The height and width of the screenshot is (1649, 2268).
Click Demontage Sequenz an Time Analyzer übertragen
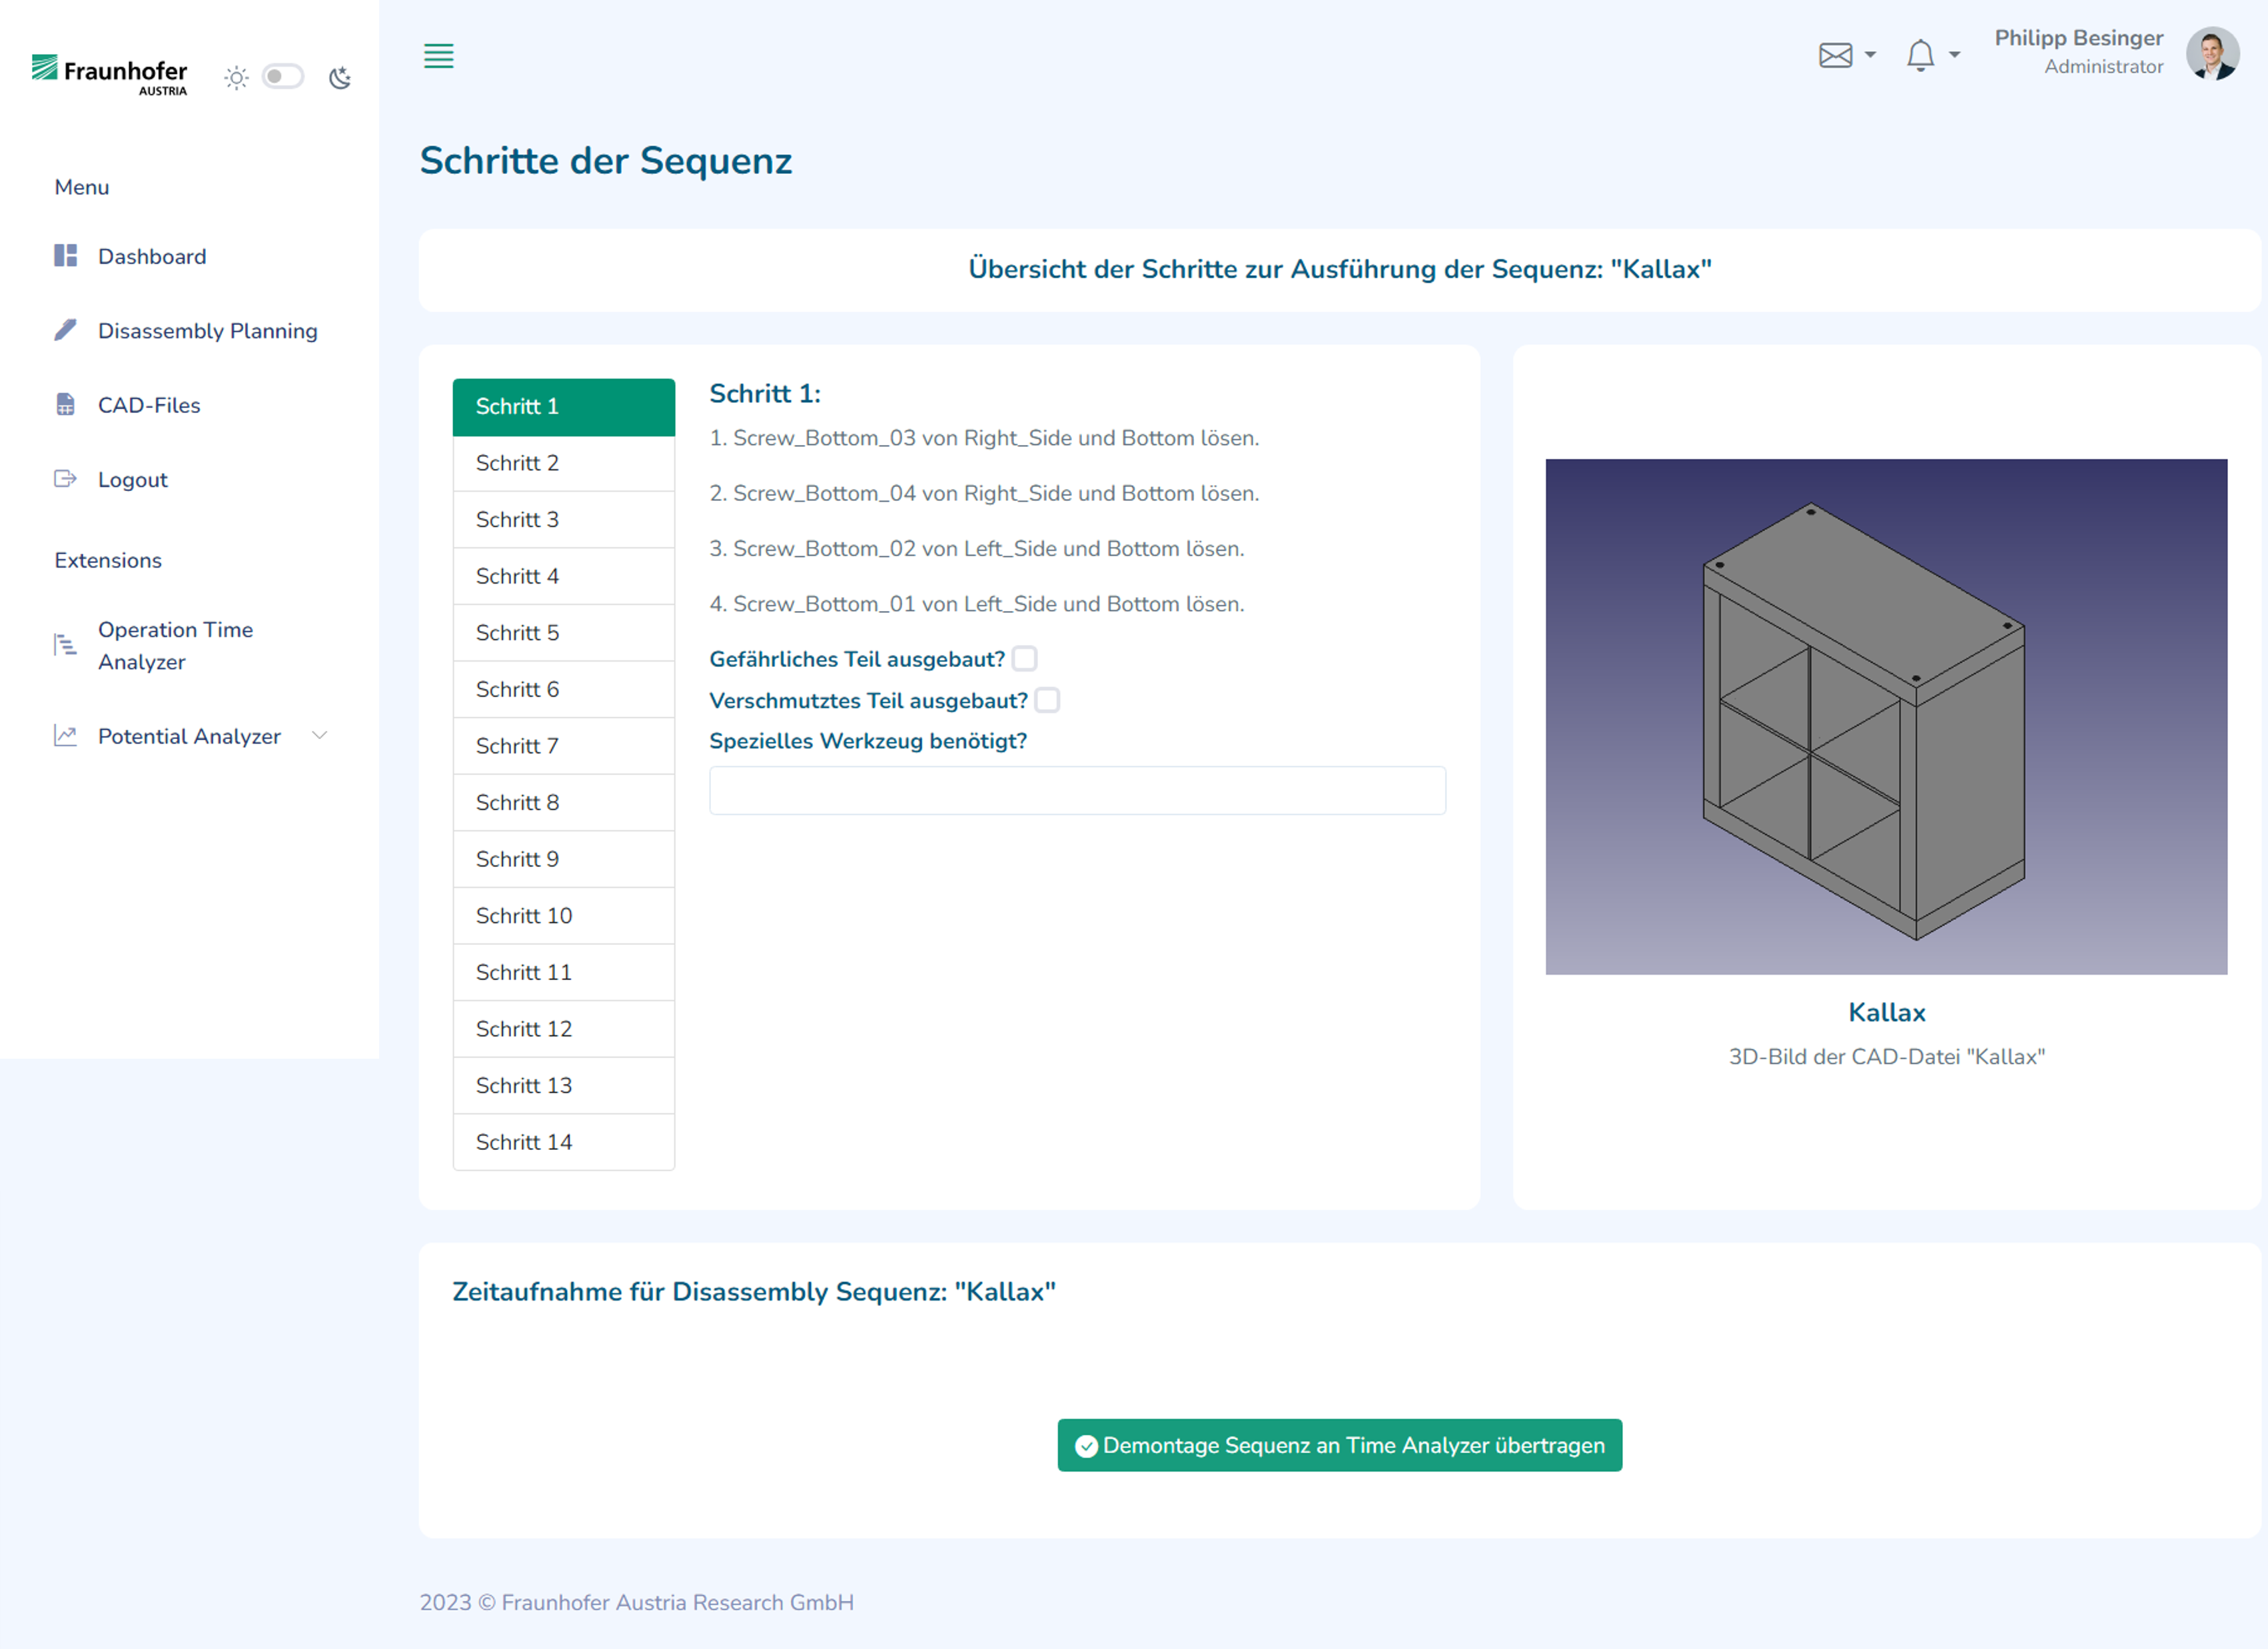[x=1340, y=1445]
